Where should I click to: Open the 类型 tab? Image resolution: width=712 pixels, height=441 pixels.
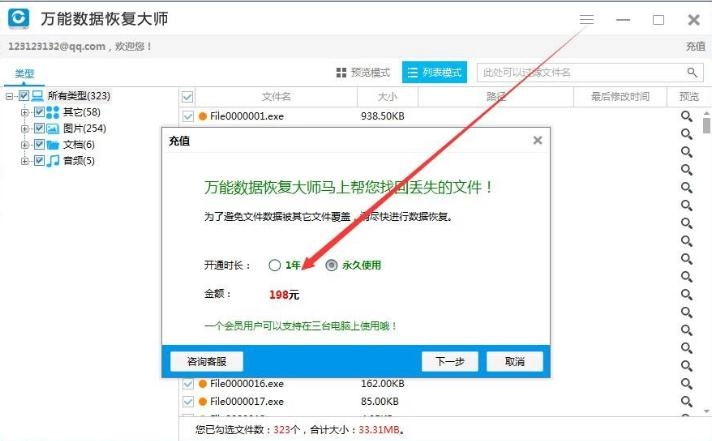(x=25, y=74)
